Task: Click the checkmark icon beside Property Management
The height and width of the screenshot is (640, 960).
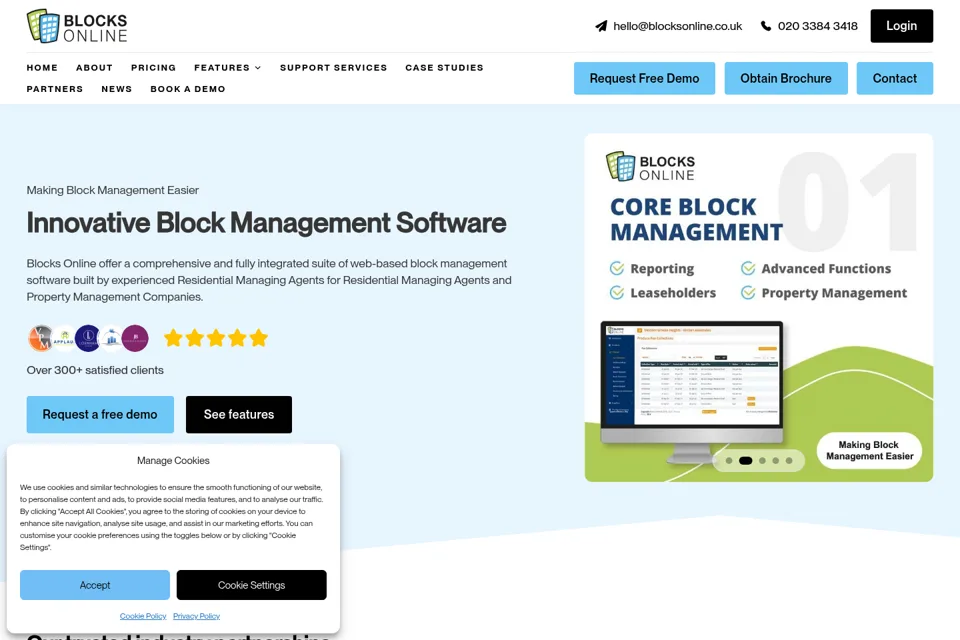Action: tap(748, 293)
